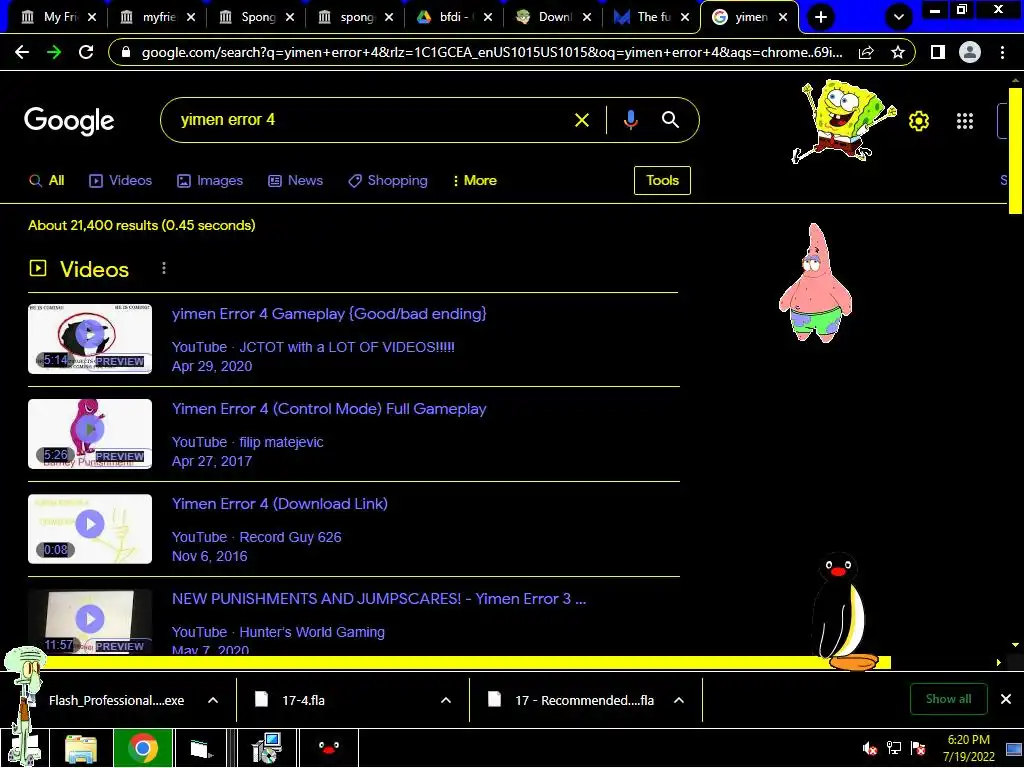Select the Shopping search filter
The image size is (1024, 768).
tap(388, 180)
